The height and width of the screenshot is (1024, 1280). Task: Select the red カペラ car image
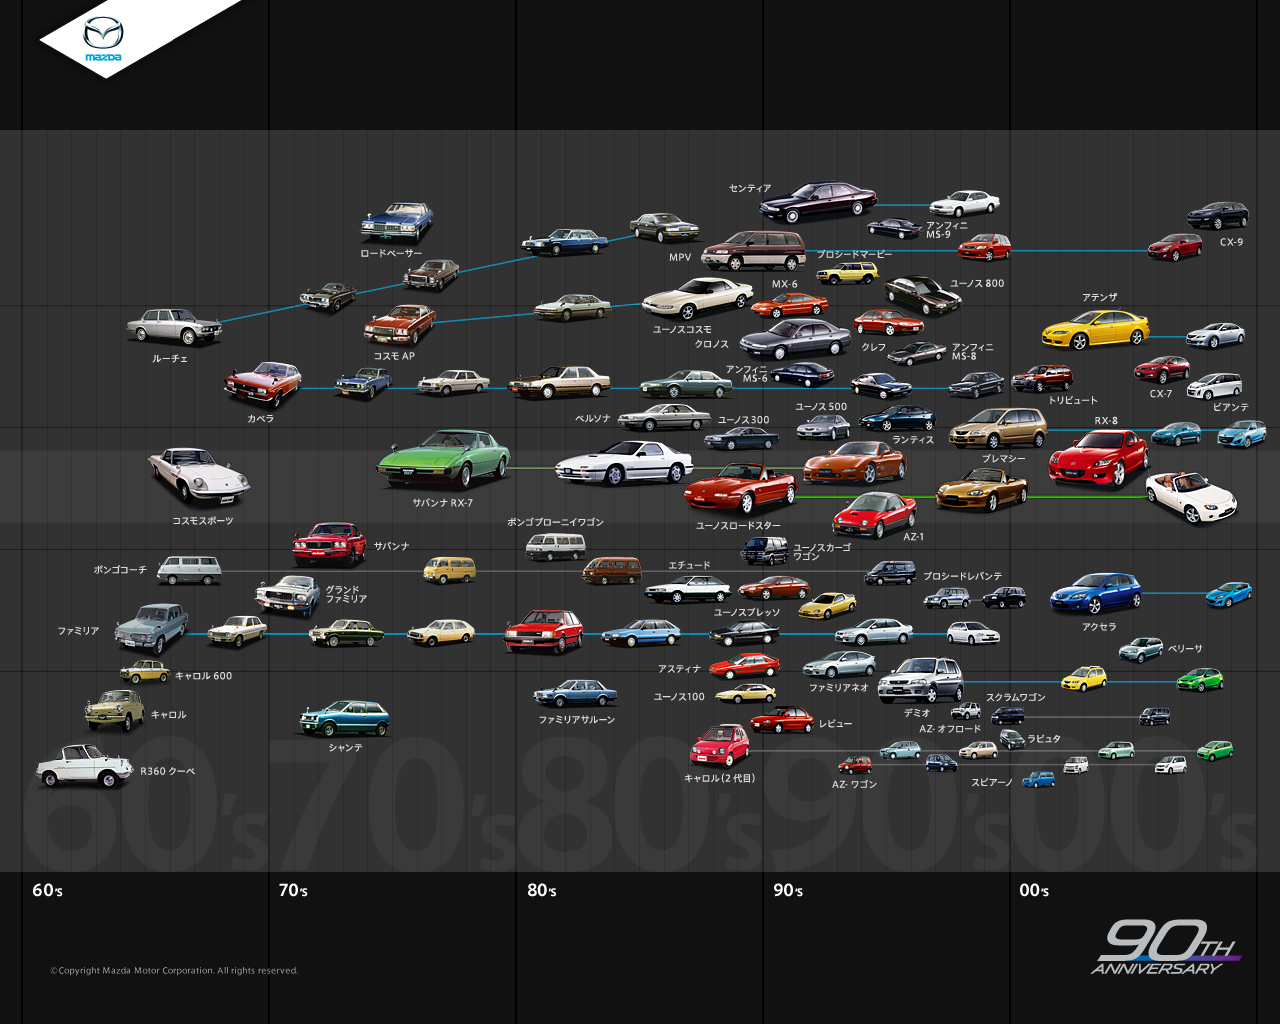pos(263,385)
